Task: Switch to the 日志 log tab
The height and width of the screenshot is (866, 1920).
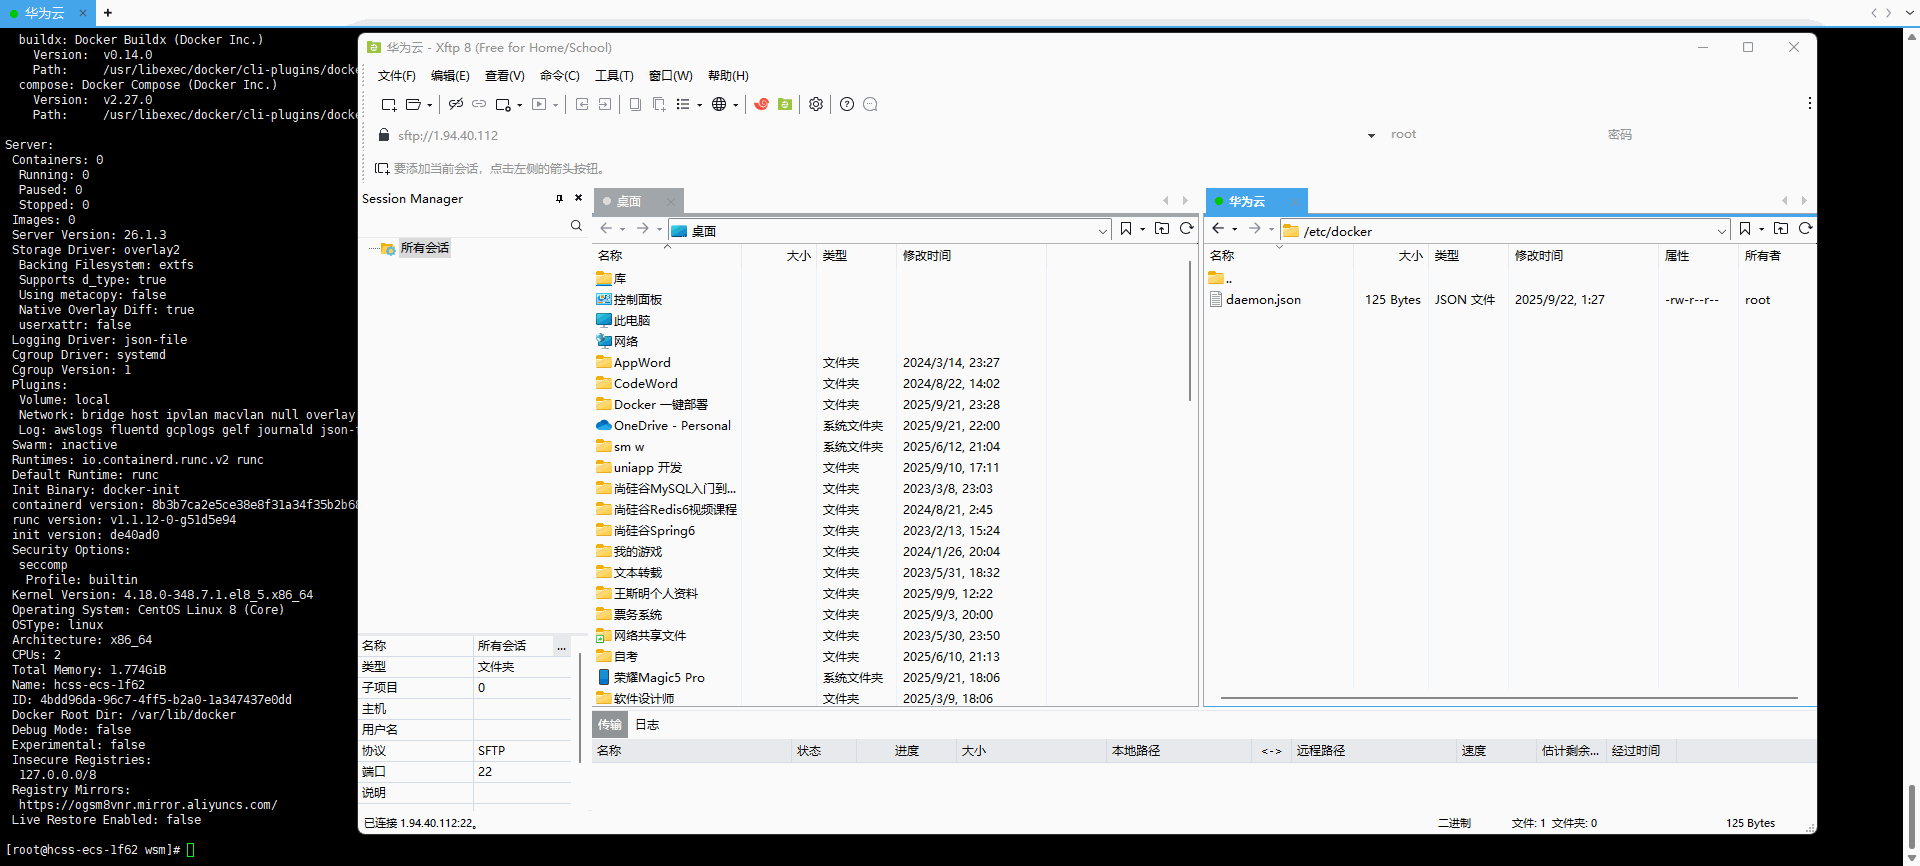Action: click(x=647, y=725)
